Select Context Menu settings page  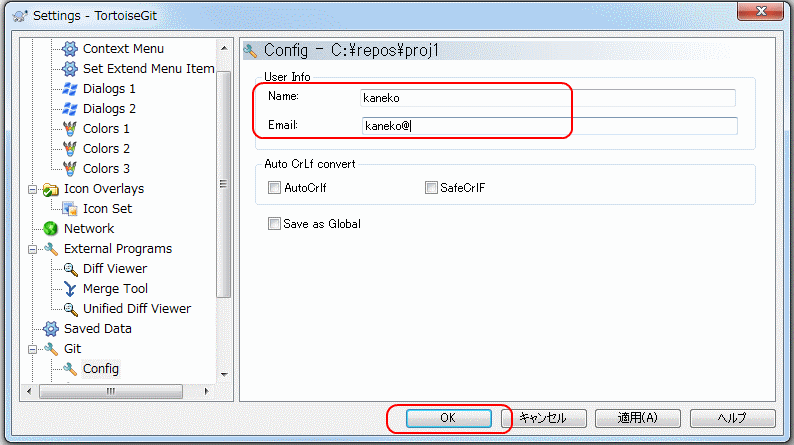pos(123,49)
